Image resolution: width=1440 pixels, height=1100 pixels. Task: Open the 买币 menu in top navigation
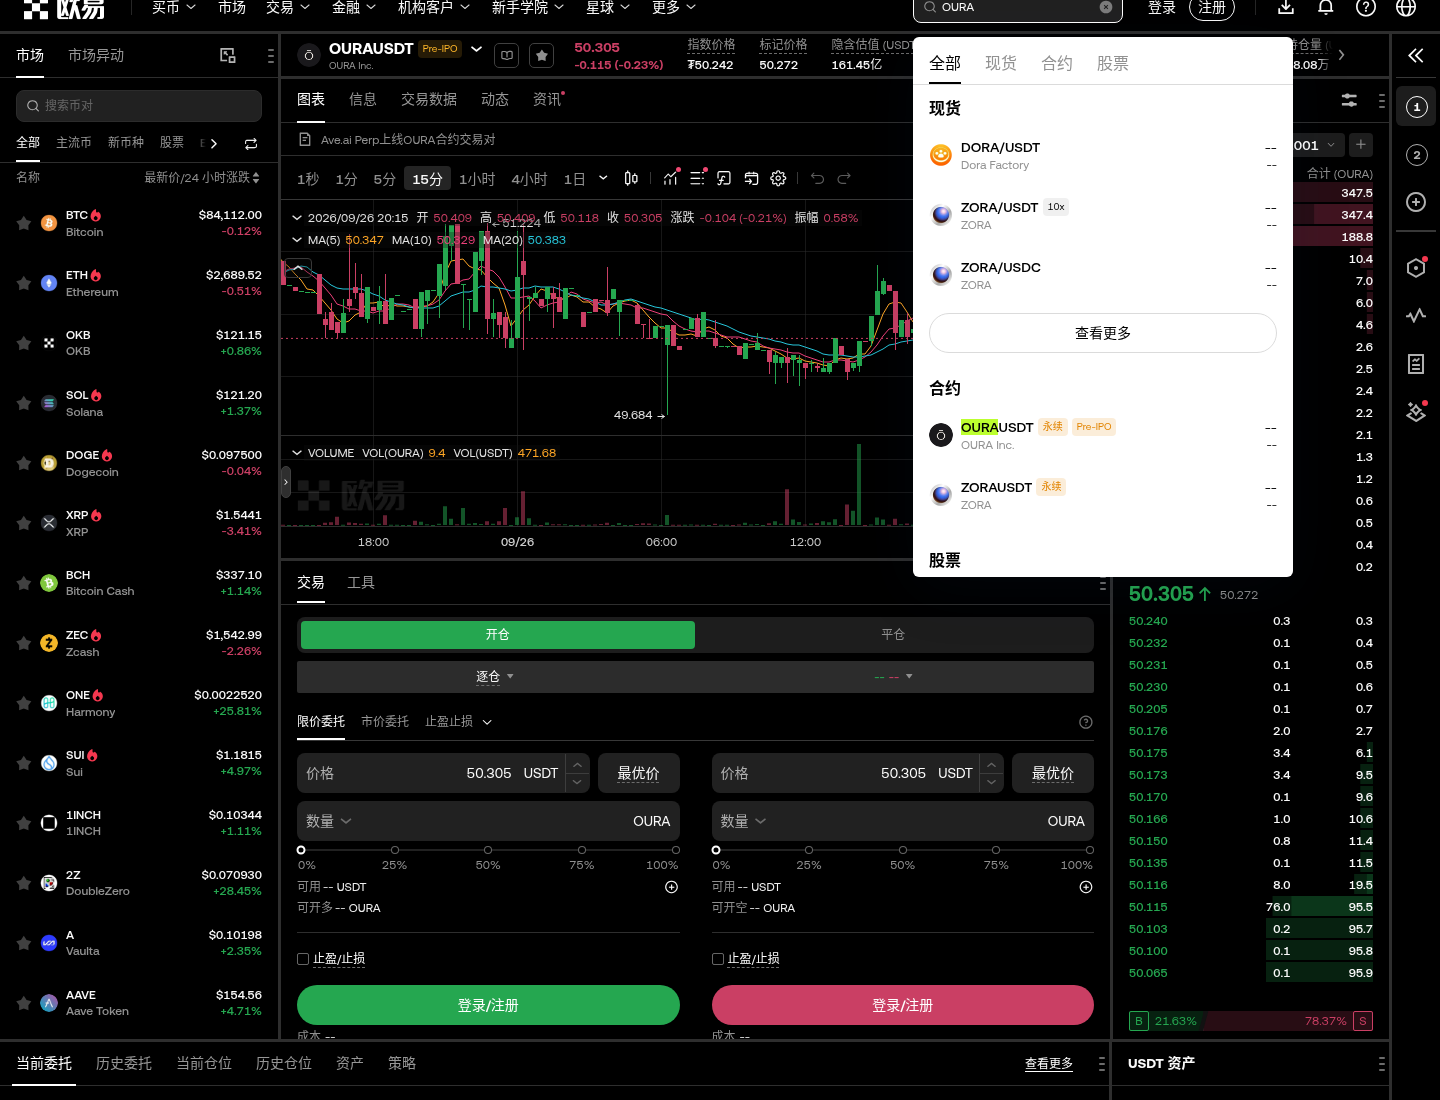click(174, 7)
